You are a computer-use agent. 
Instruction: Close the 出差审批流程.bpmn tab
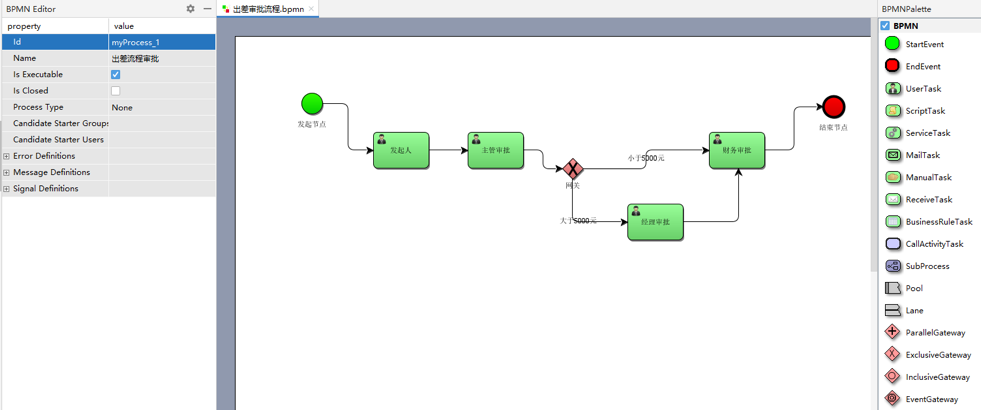311,9
